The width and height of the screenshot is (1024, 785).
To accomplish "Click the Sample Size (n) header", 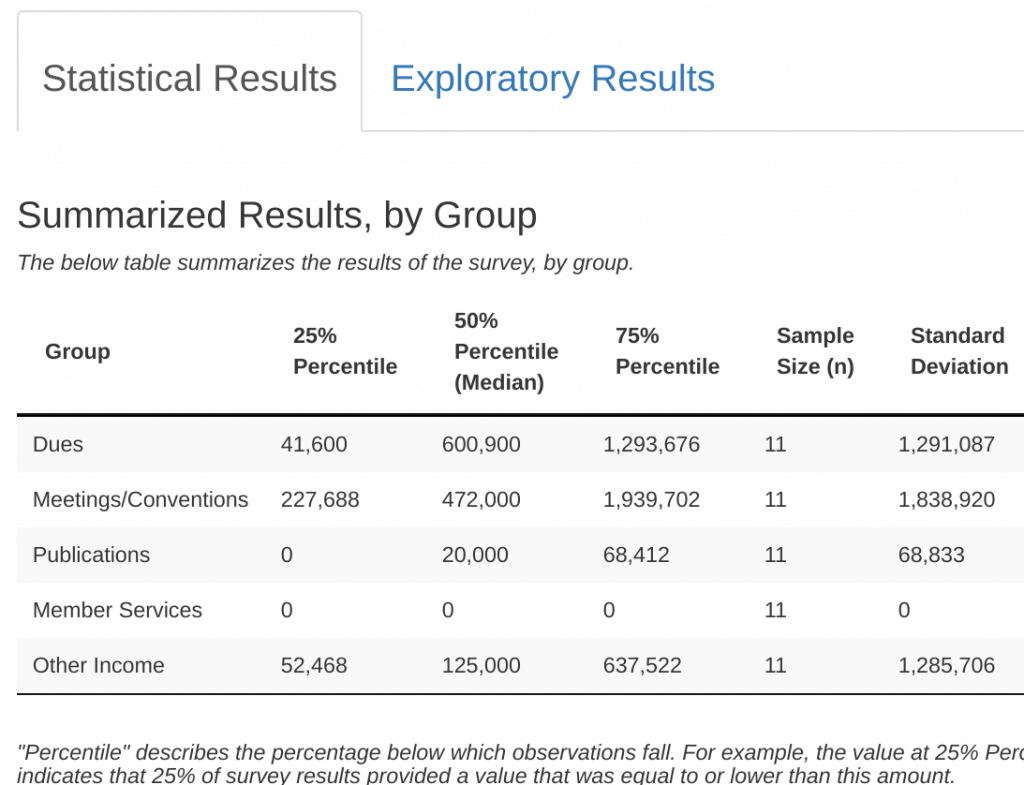I will click(815, 351).
